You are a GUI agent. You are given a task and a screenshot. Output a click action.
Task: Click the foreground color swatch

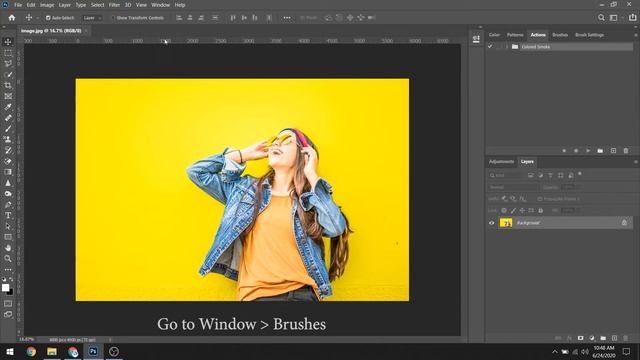[5, 288]
